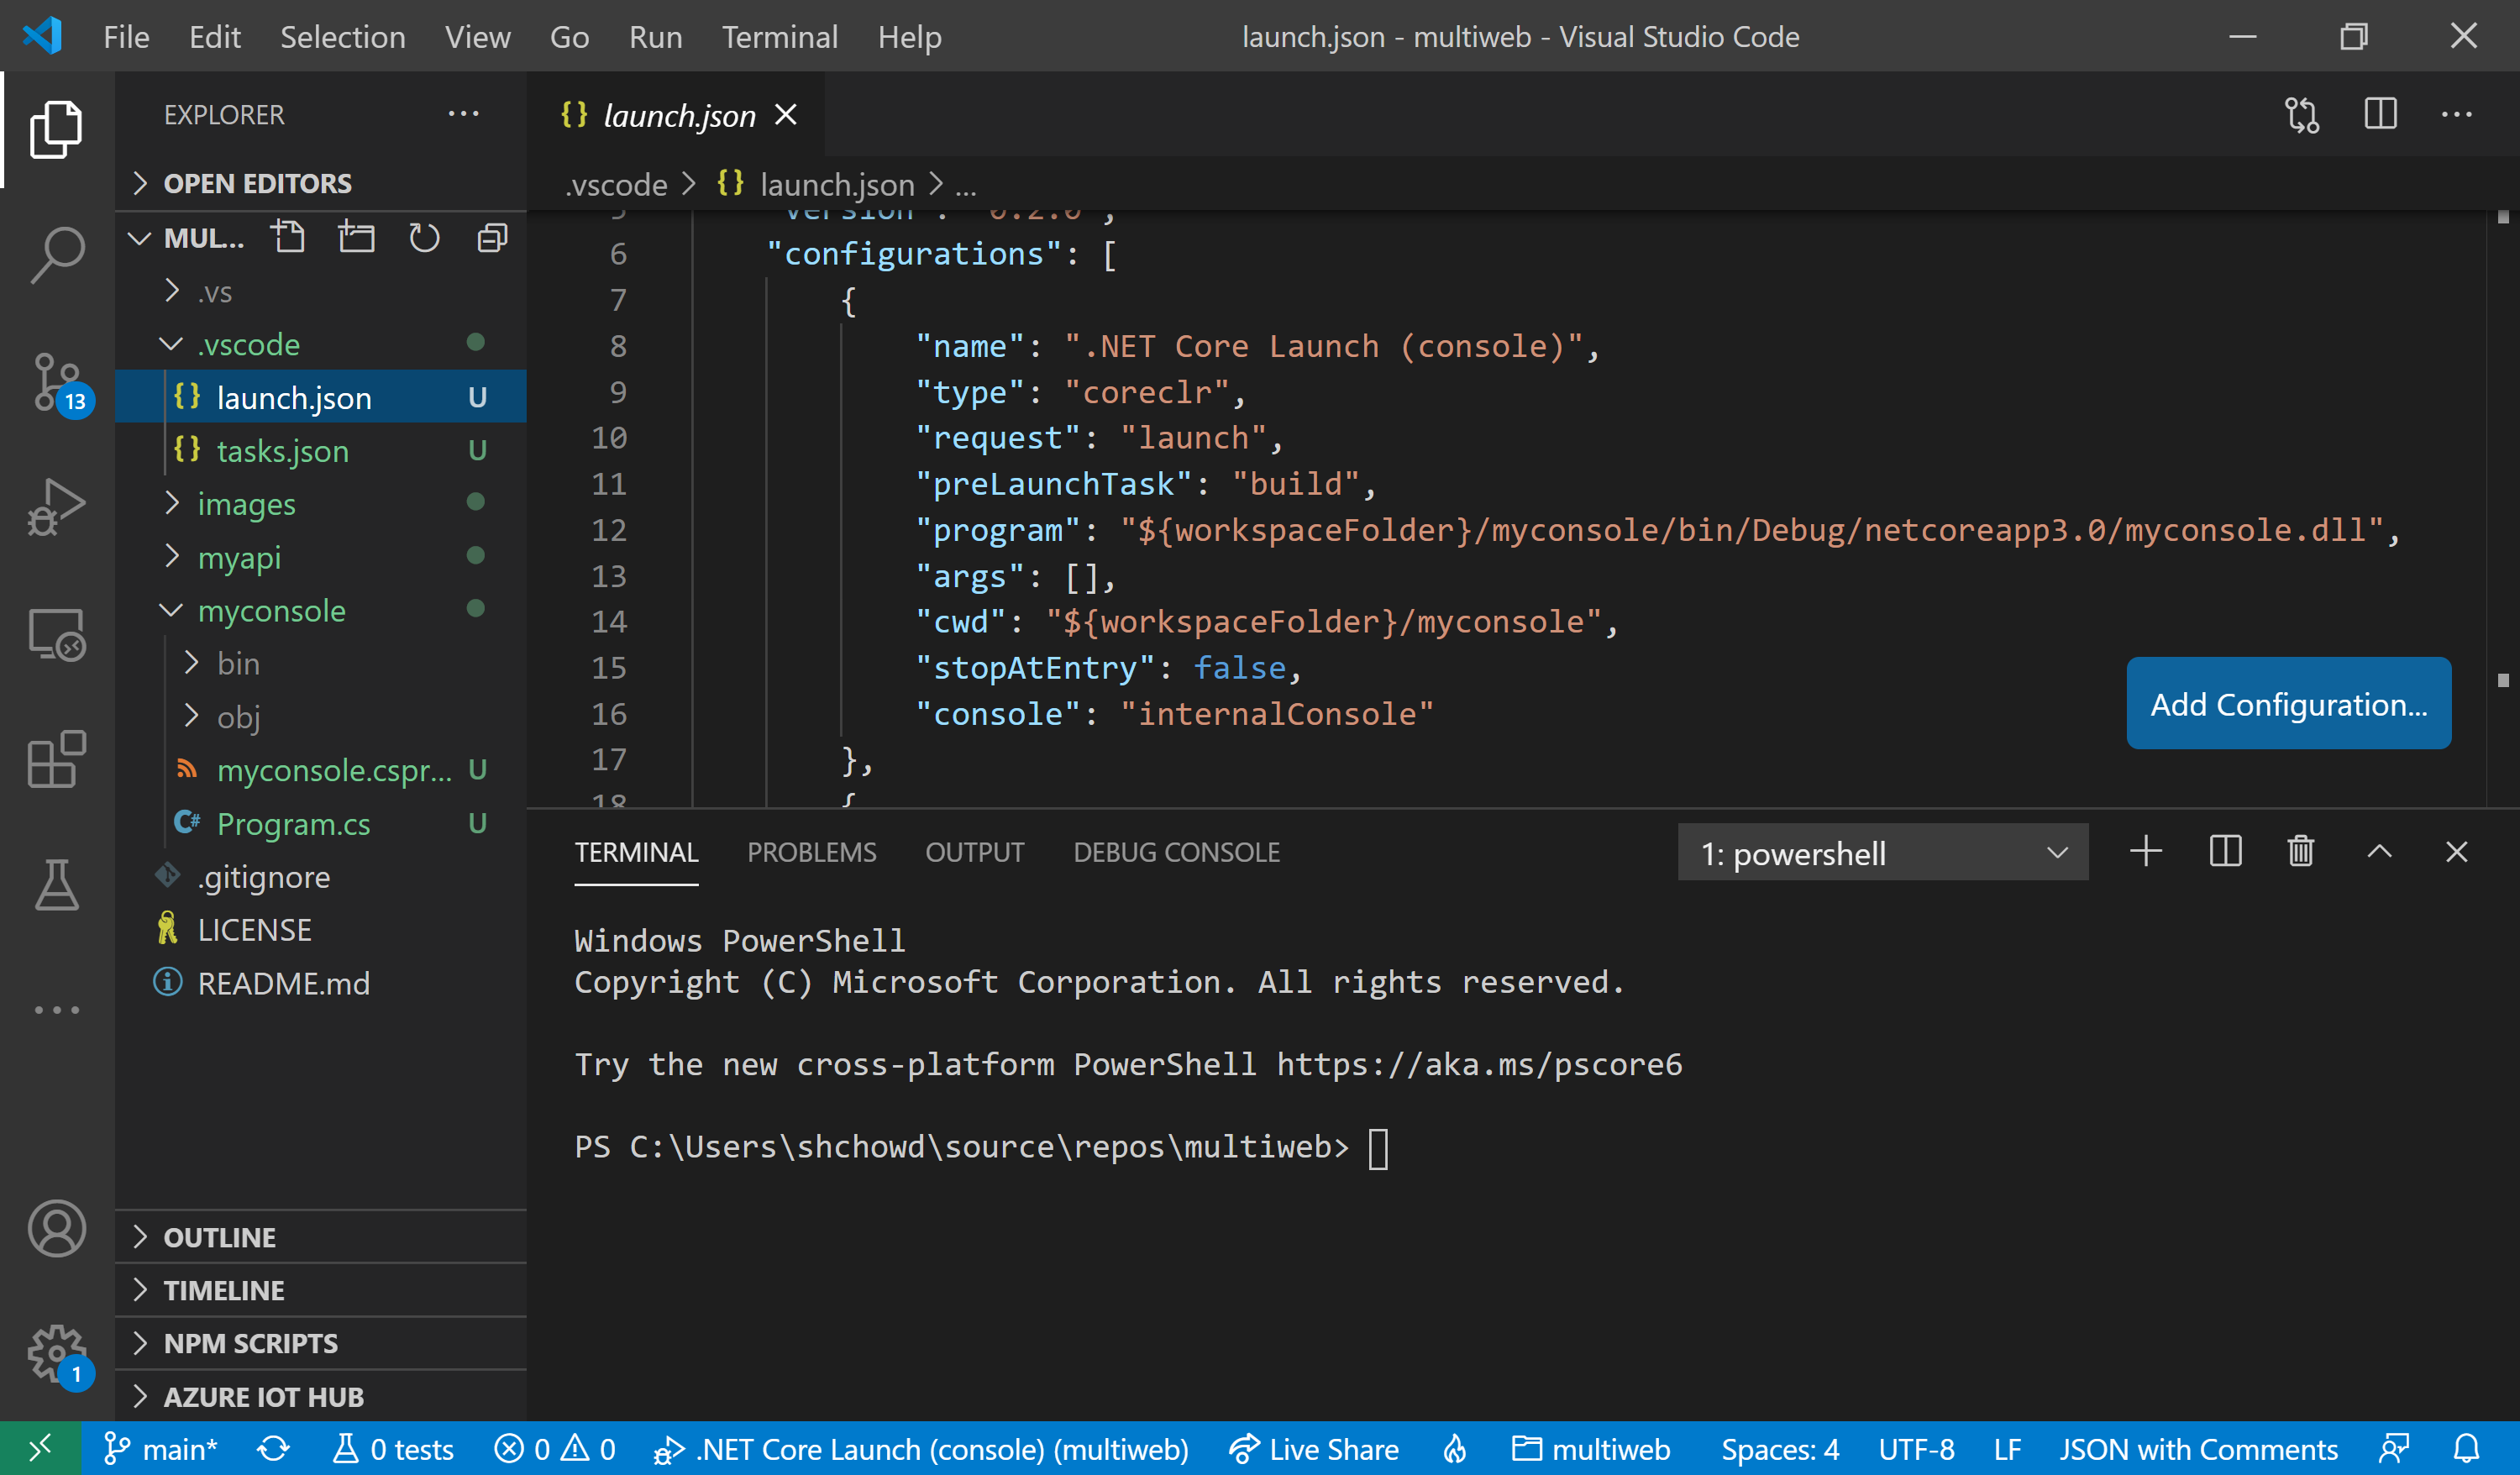Refresh the explorer file tree
The height and width of the screenshot is (1475, 2520).
click(424, 238)
